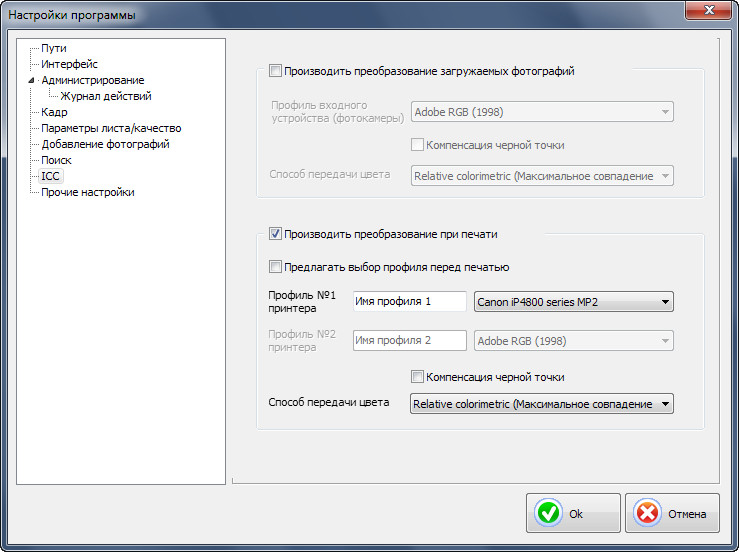Collapse the Администрирование tree node
Viewport: 739px width, 552px height.
click(31, 80)
